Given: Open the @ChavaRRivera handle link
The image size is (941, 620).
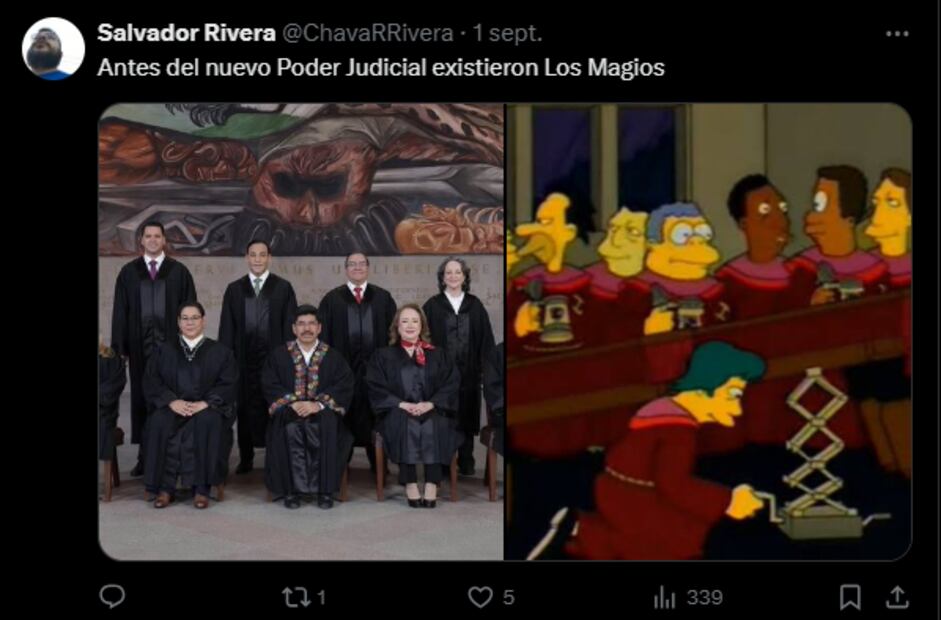Looking at the screenshot, I should coord(367,34).
